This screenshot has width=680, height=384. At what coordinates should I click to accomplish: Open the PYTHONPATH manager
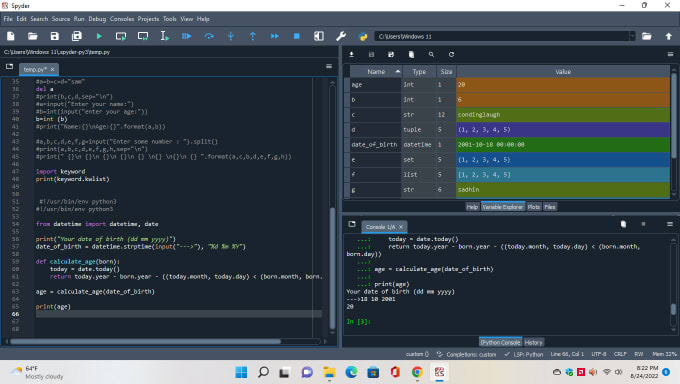pyautogui.click(x=363, y=36)
